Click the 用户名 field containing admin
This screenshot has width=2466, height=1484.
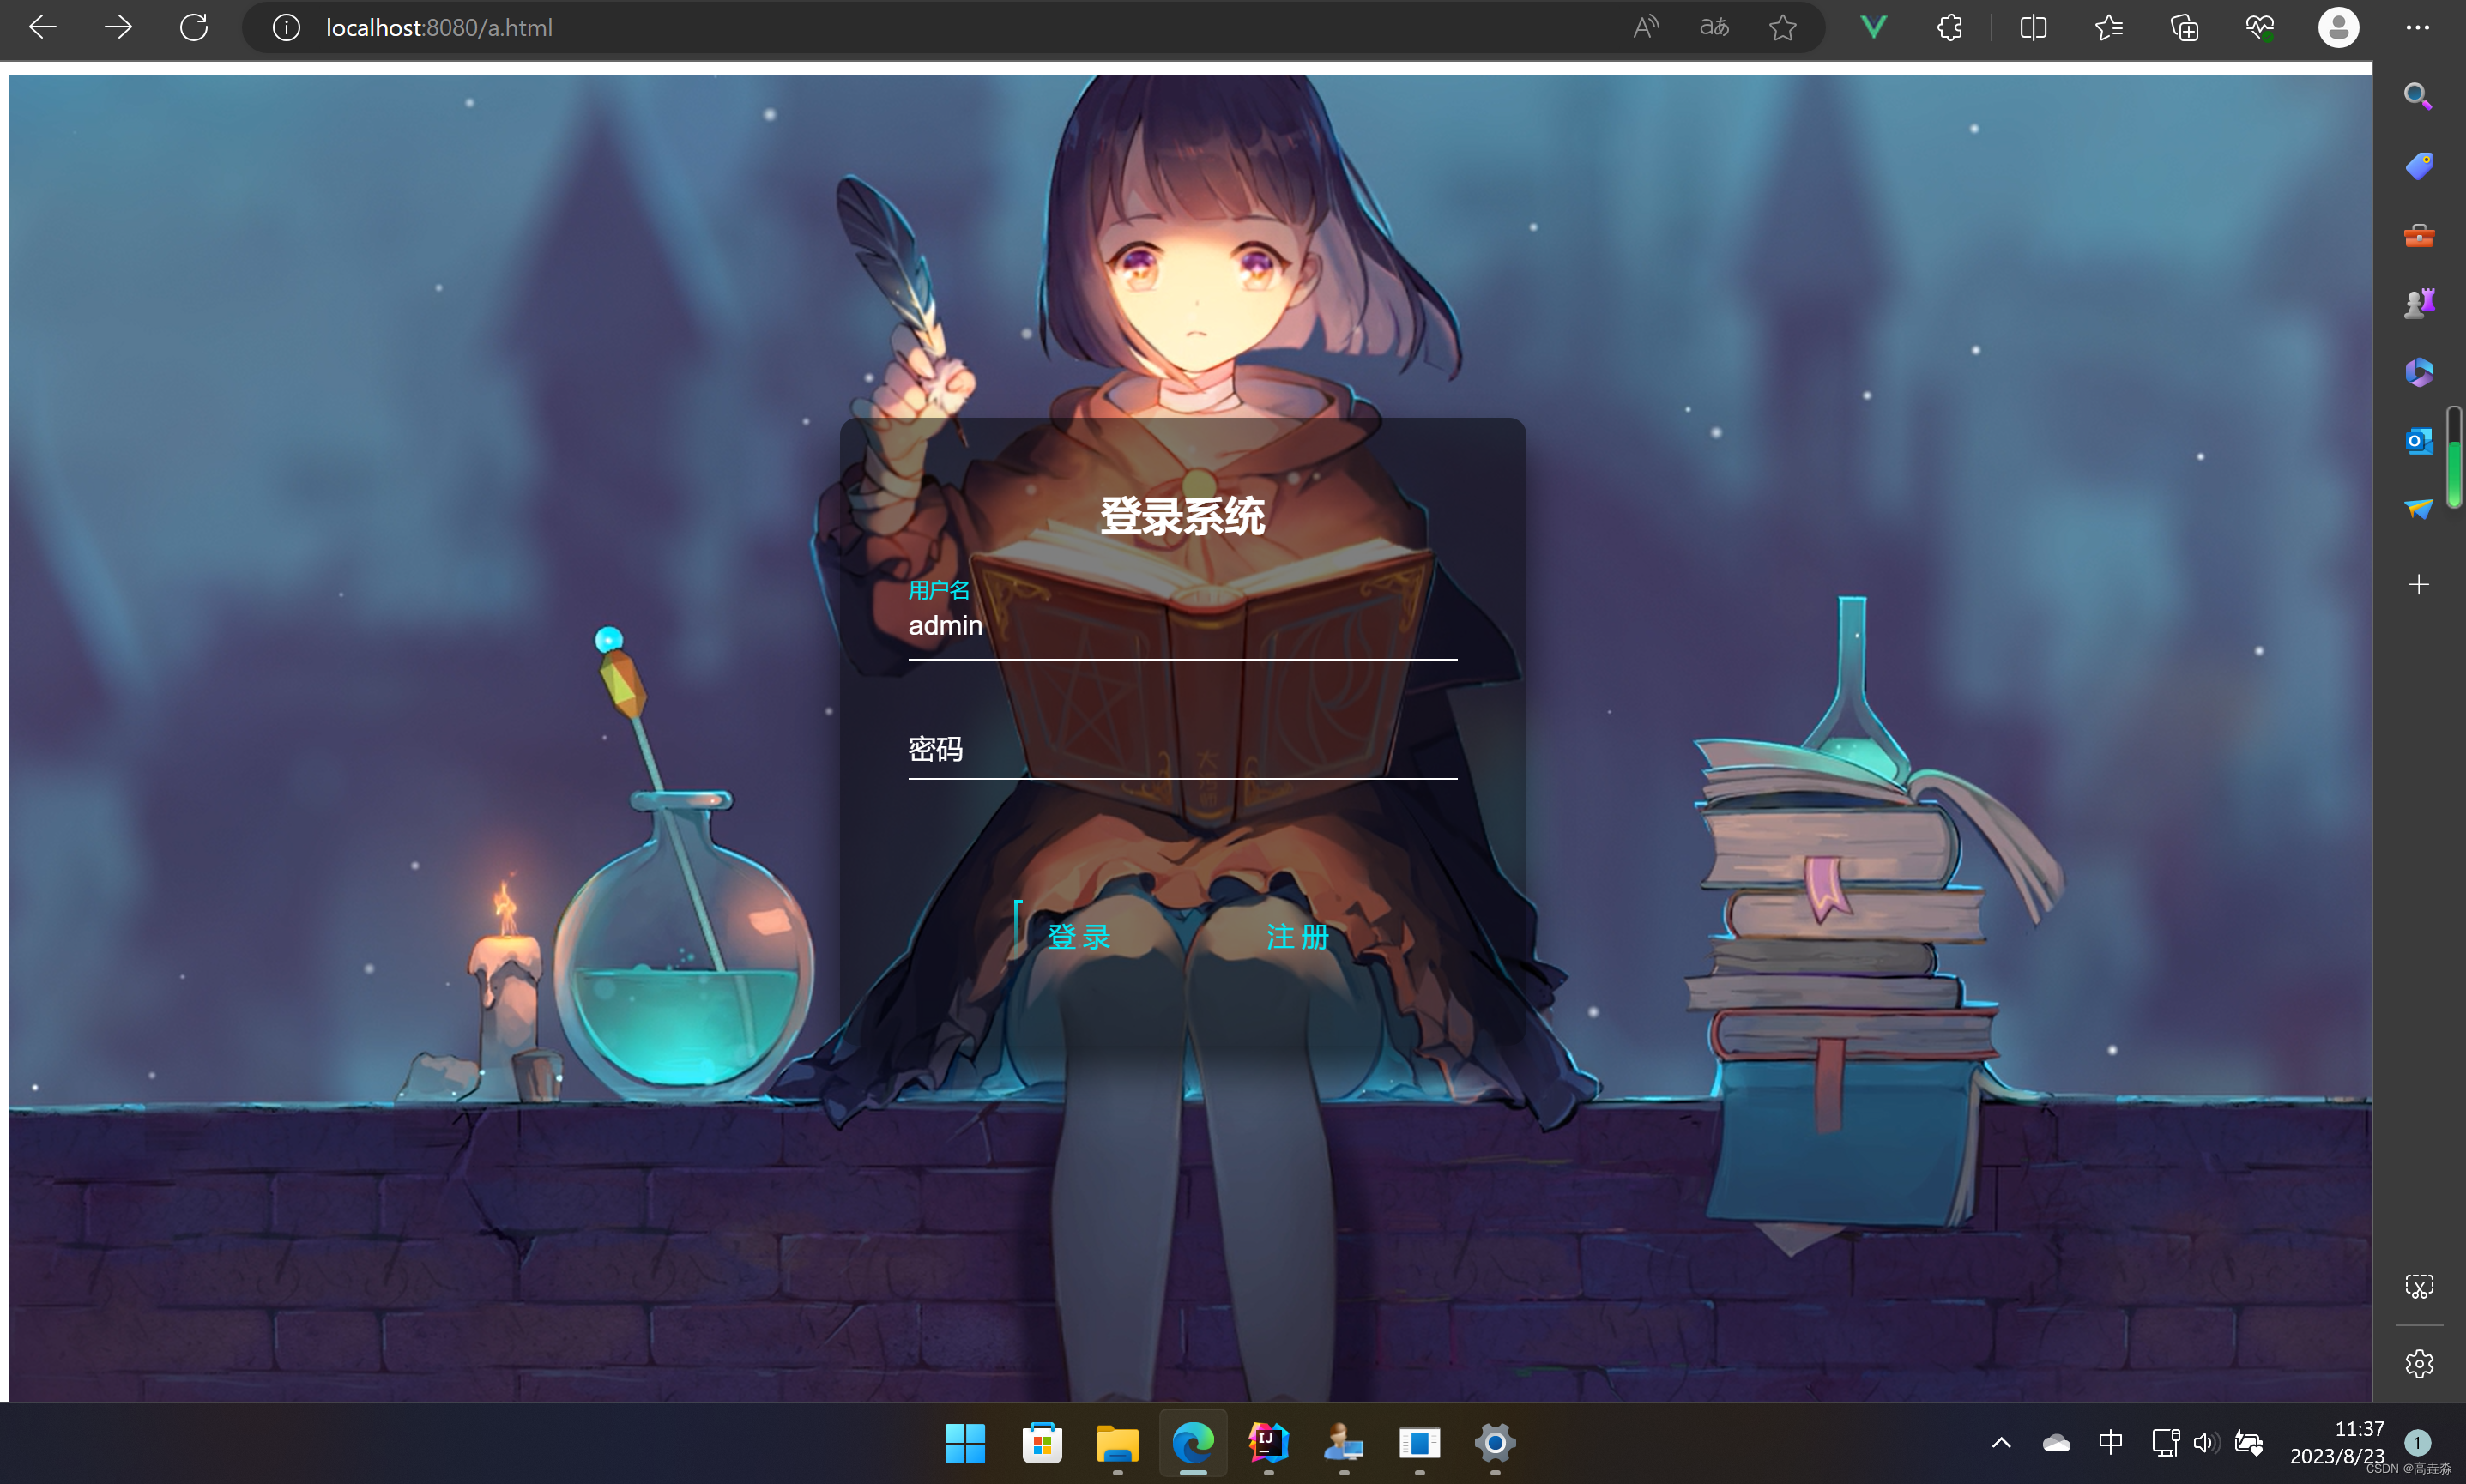coord(1182,627)
